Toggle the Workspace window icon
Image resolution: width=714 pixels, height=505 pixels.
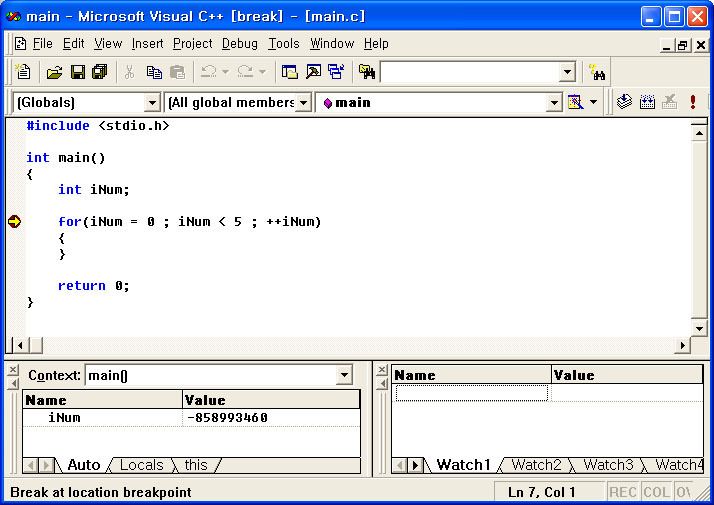click(x=289, y=72)
